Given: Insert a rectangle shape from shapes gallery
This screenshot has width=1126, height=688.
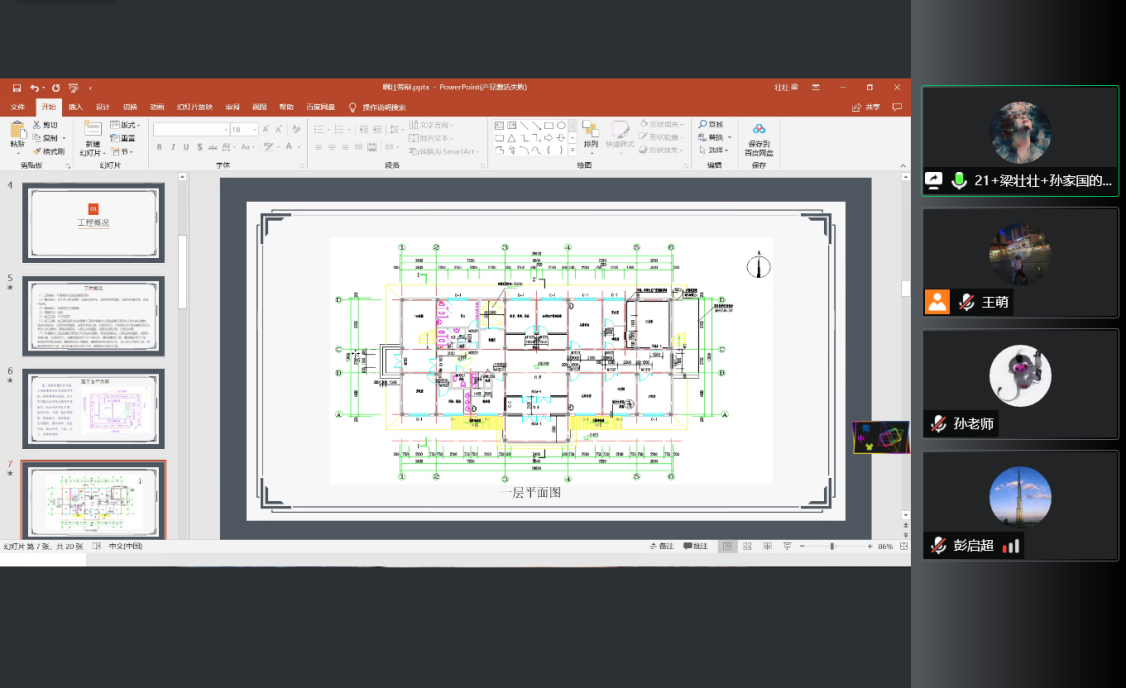Looking at the screenshot, I should pyautogui.click(x=549, y=126).
